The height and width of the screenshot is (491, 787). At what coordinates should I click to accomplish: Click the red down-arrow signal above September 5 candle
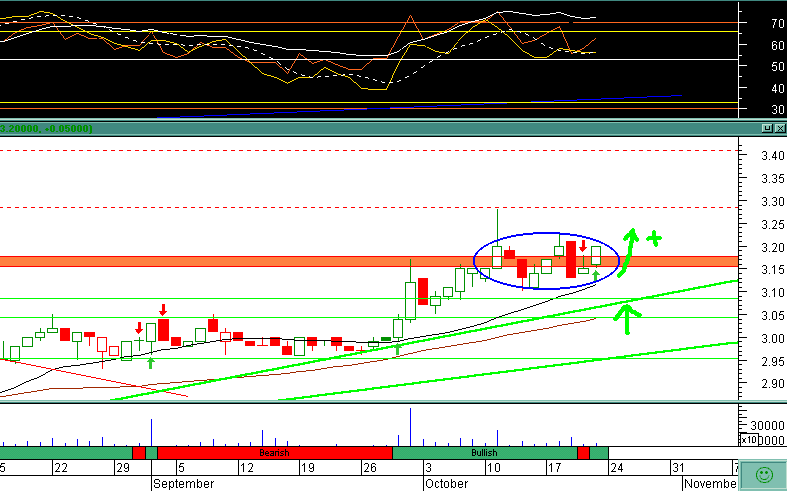tap(163, 310)
